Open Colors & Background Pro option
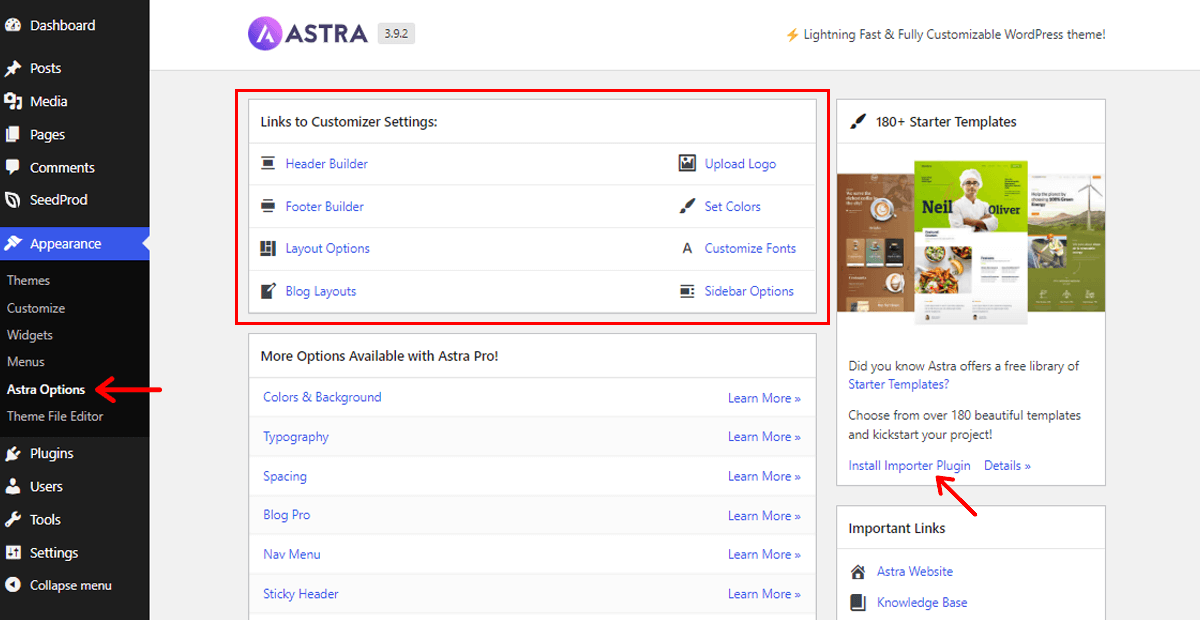Viewport: 1200px width, 620px height. tap(322, 397)
